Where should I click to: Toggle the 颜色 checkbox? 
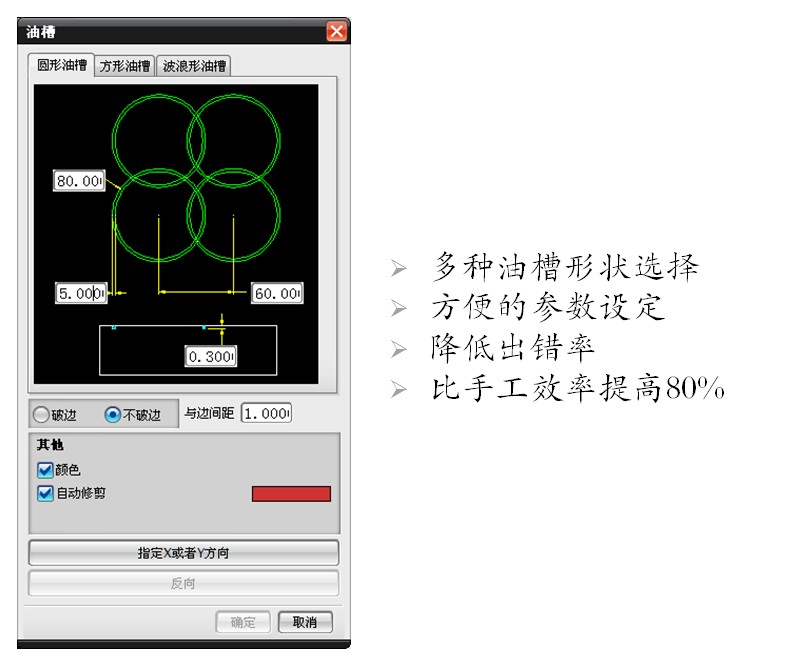pyautogui.click(x=45, y=469)
